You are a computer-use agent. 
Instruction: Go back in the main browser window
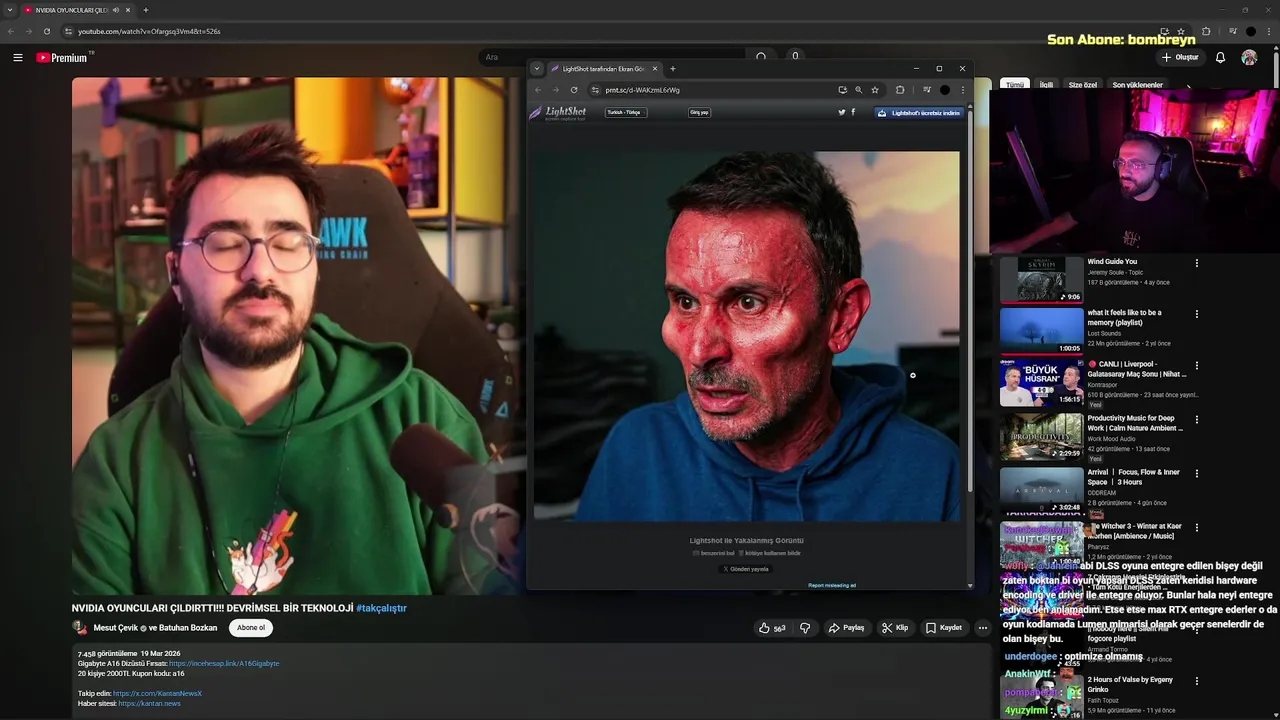tap(11, 31)
